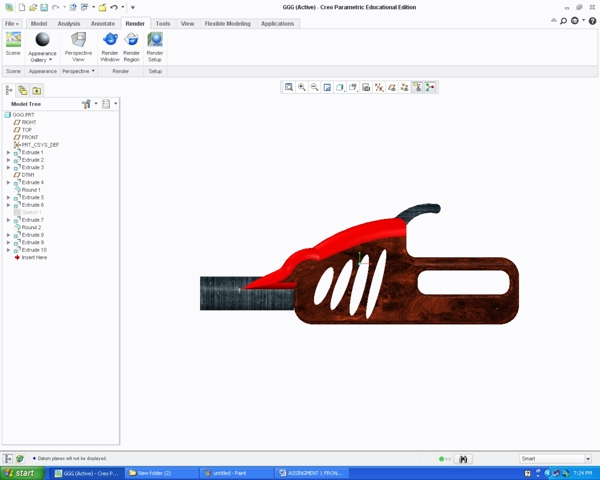Image resolution: width=600 pixels, height=480 pixels.
Task: Switch to the Model Tree tab icon
Action: [x=9, y=90]
